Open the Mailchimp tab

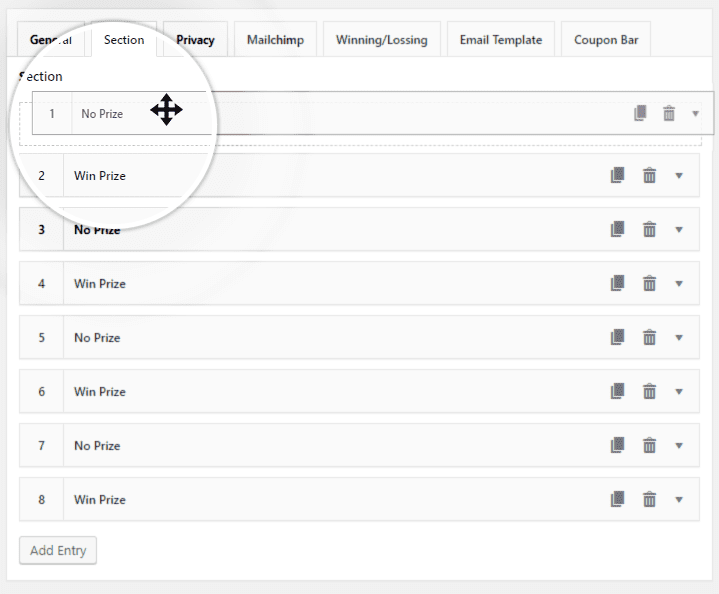[x=276, y=40]
